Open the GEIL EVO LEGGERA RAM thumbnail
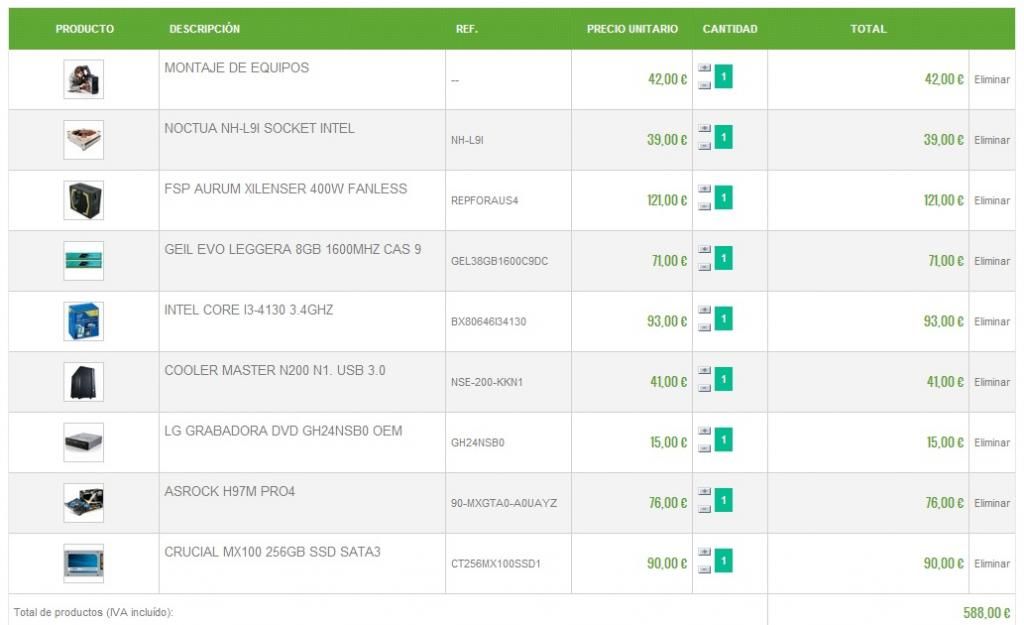Screen dimensions: 1024x625 tap(84, 261)
